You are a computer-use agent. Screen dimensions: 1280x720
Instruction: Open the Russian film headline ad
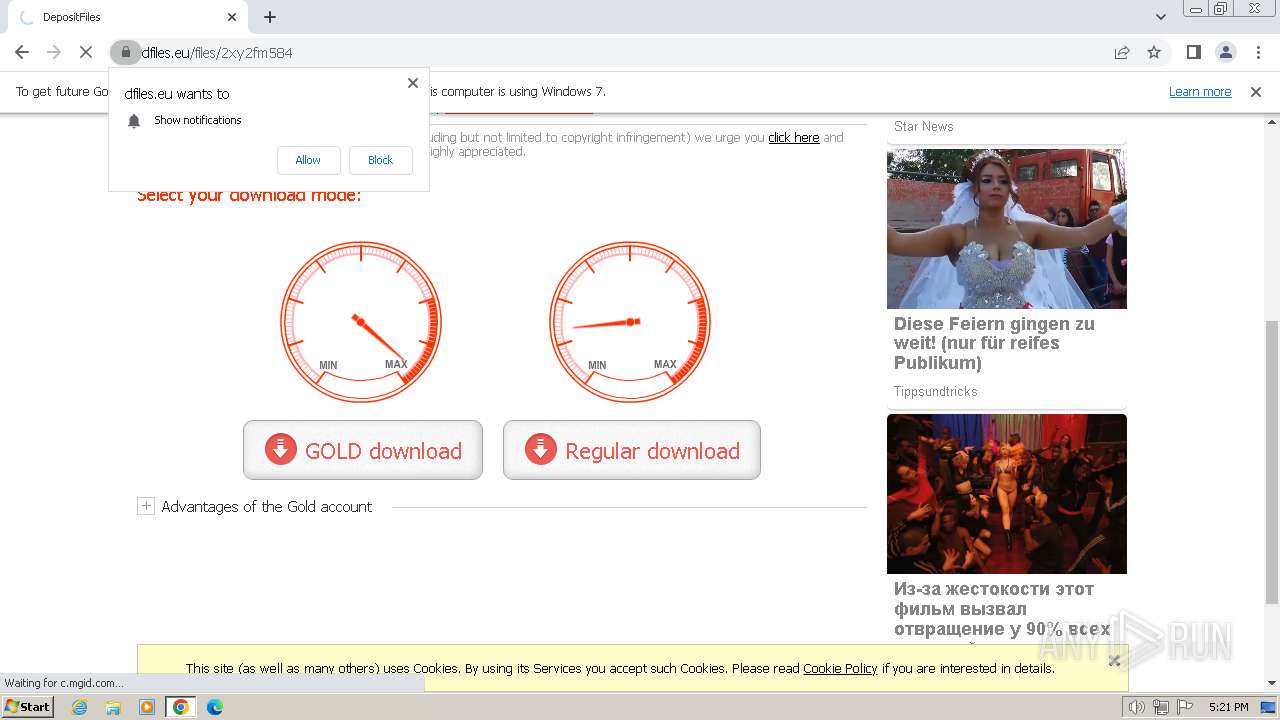1002,609
